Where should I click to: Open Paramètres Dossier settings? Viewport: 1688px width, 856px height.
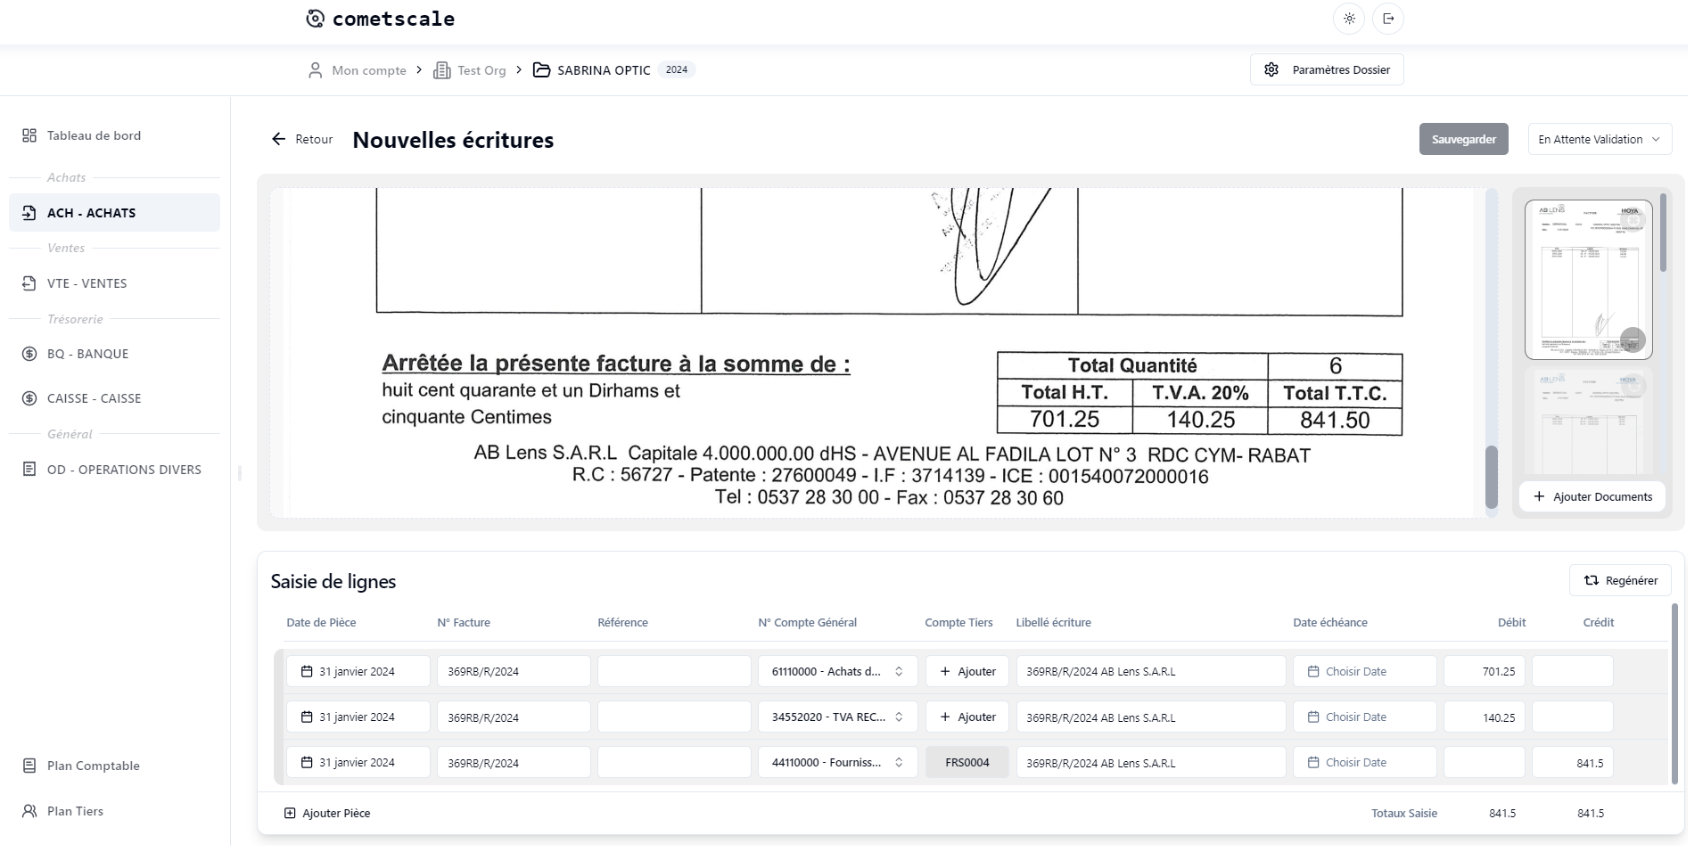coord(1326,70)
